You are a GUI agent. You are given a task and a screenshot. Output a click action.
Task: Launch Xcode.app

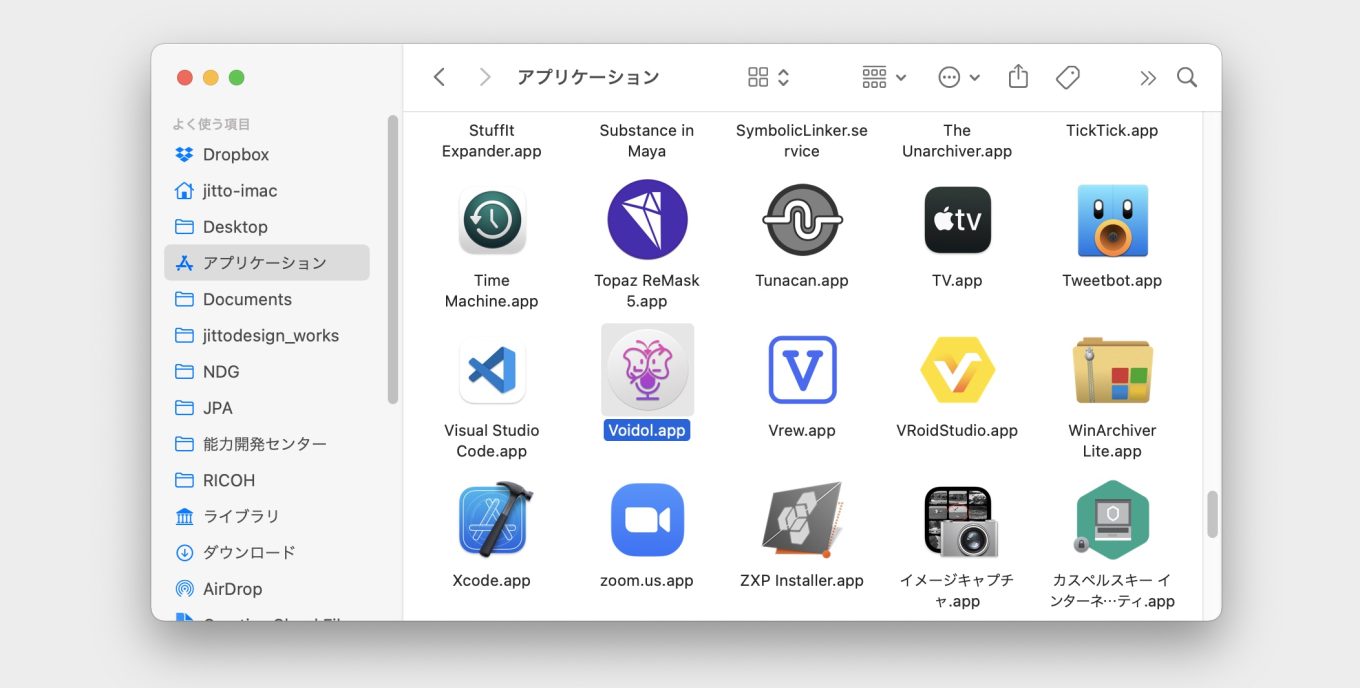491,519
